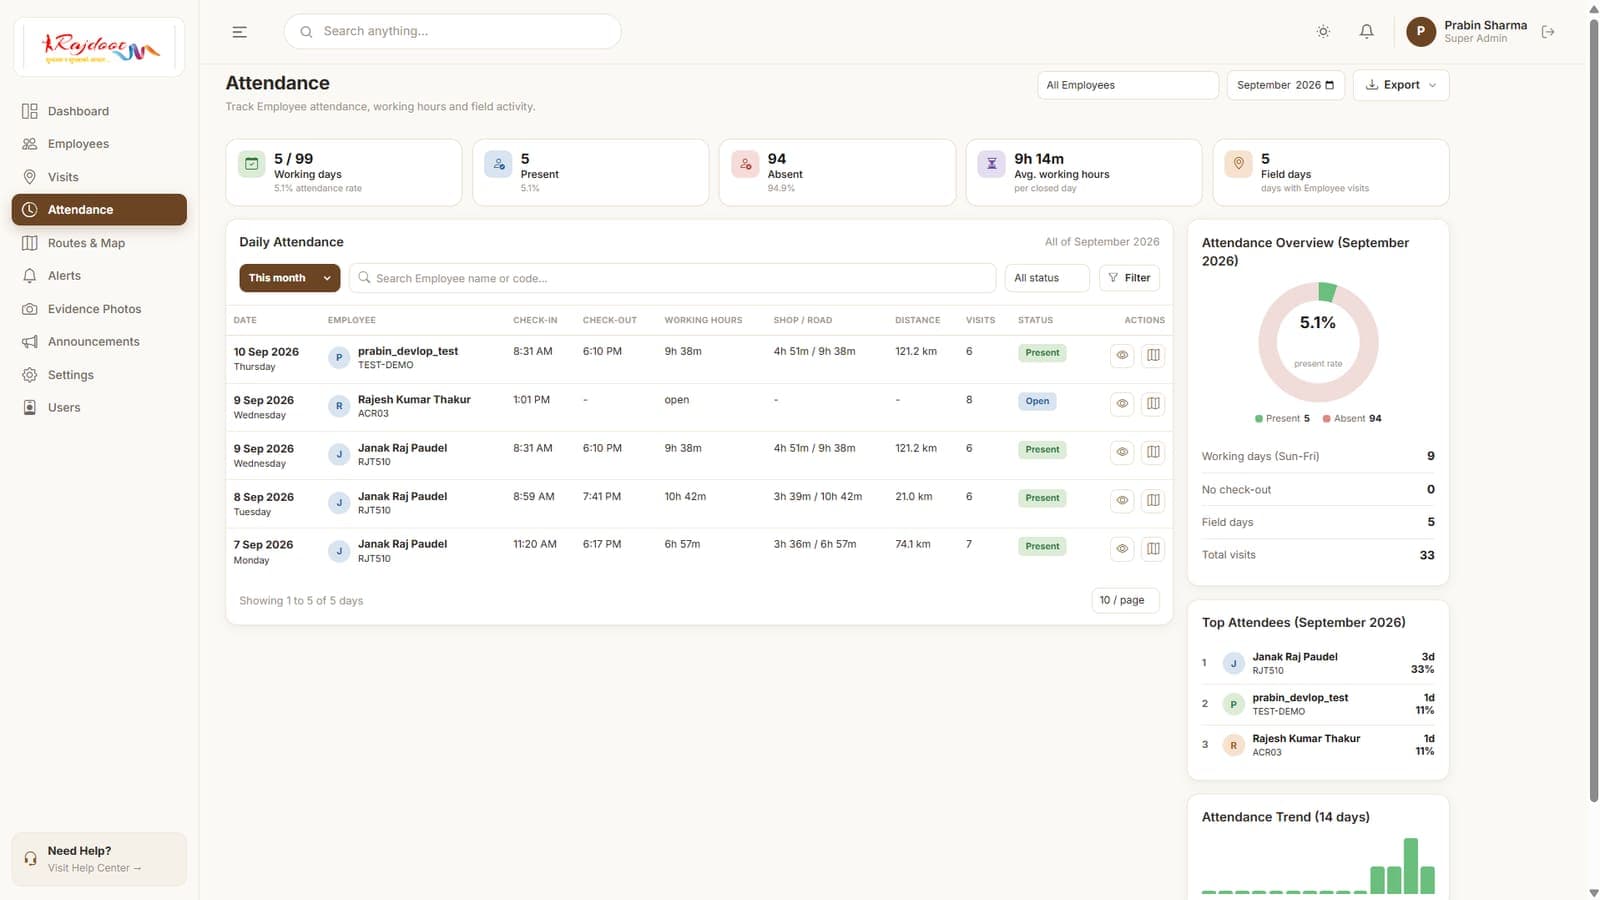This screenshot has height=900, width=1600.
Task: Click the Absent card user icon
Action: 745,164
